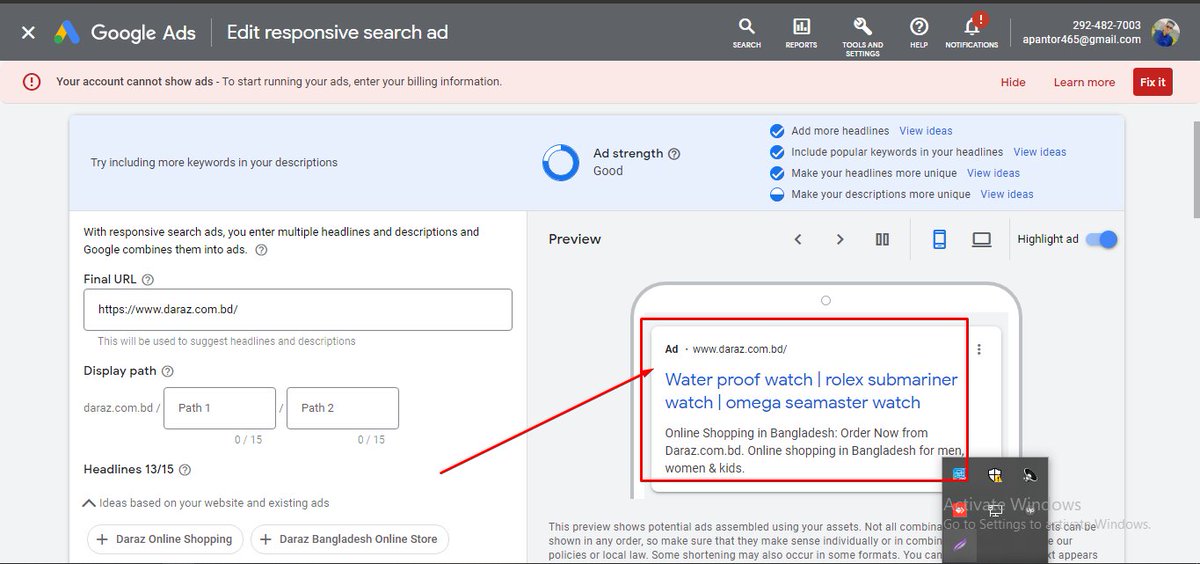This screenshot has height=564, width=1200.
Task: Click the red Fix it button
Action: [x=1153, y=82]
